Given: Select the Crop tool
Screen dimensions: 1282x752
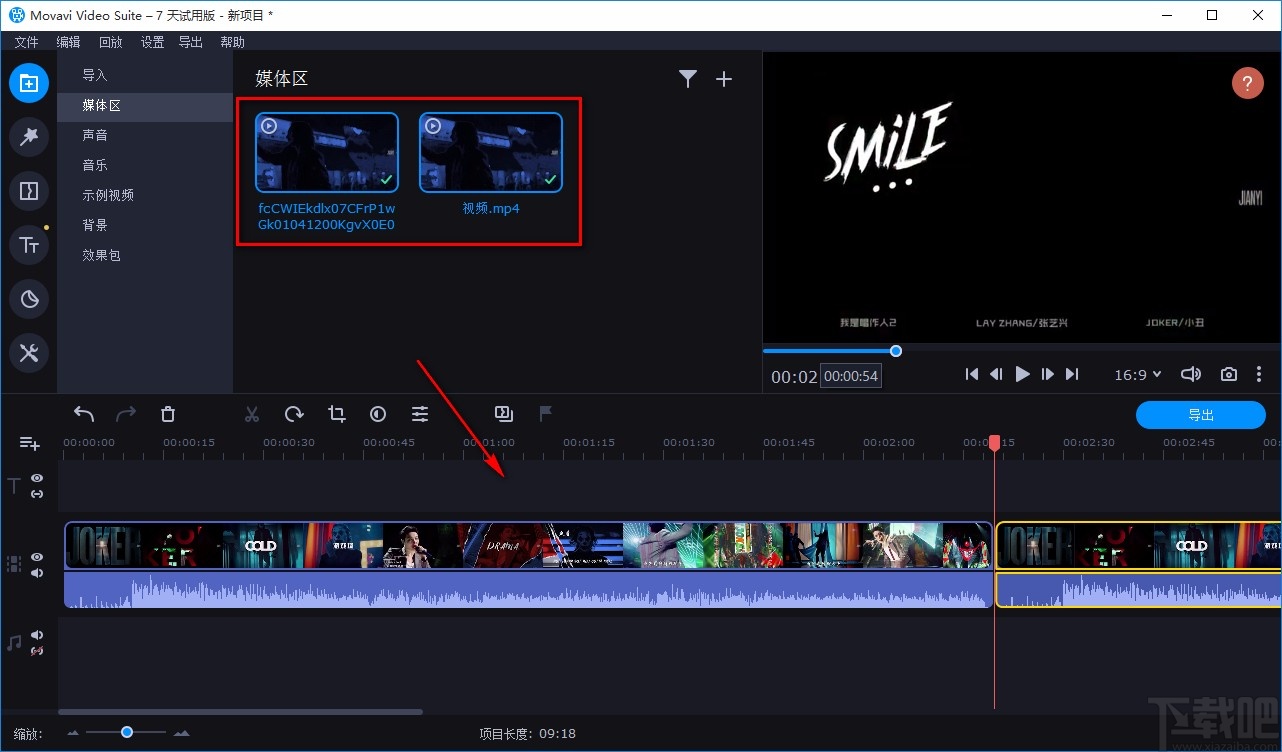Looking at the screenshot, I should 336,414.
